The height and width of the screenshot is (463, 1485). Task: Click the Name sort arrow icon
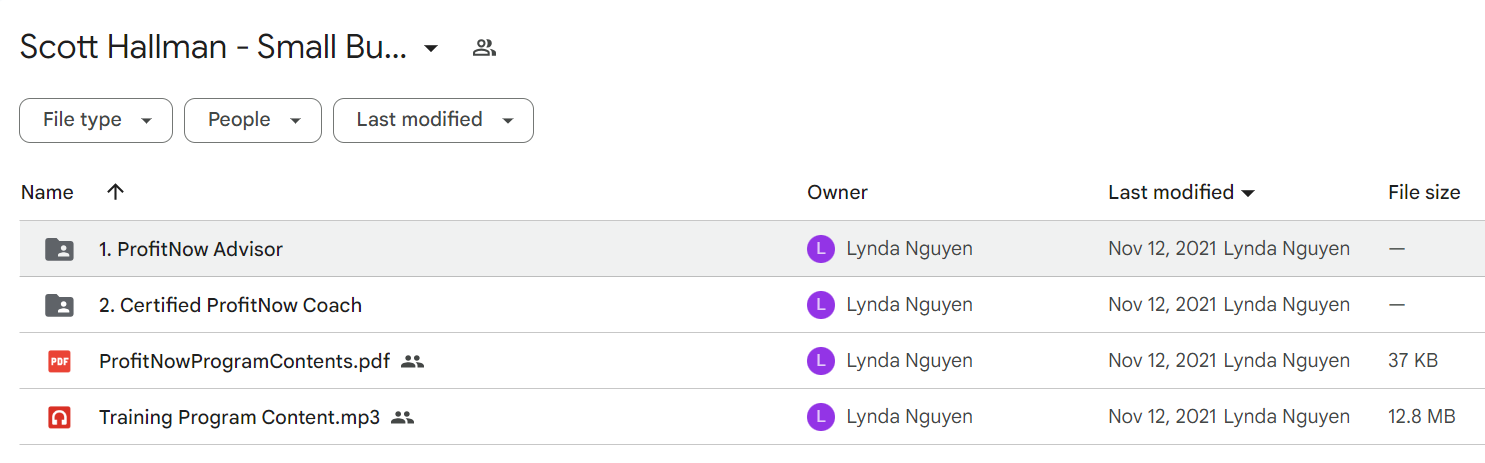coord(115,192)
